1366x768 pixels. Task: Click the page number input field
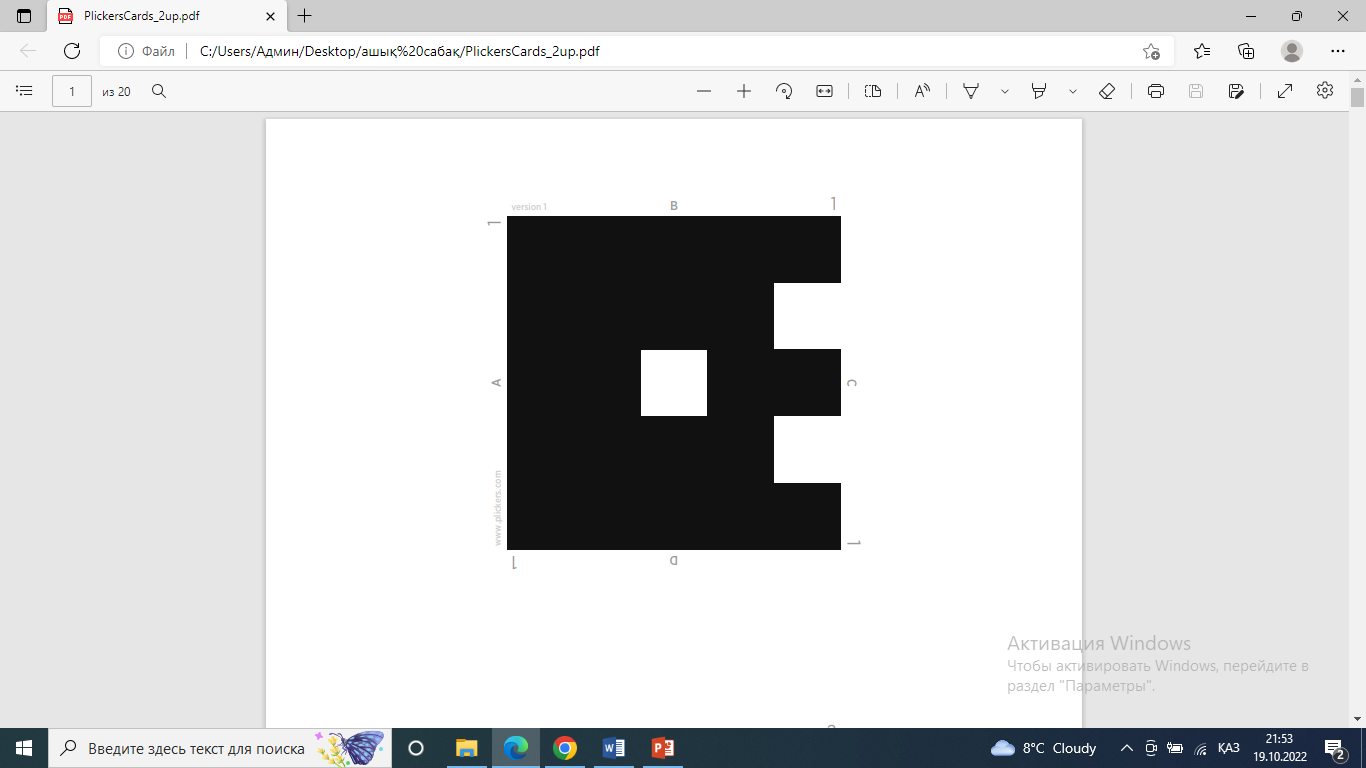tap(72, 91)
